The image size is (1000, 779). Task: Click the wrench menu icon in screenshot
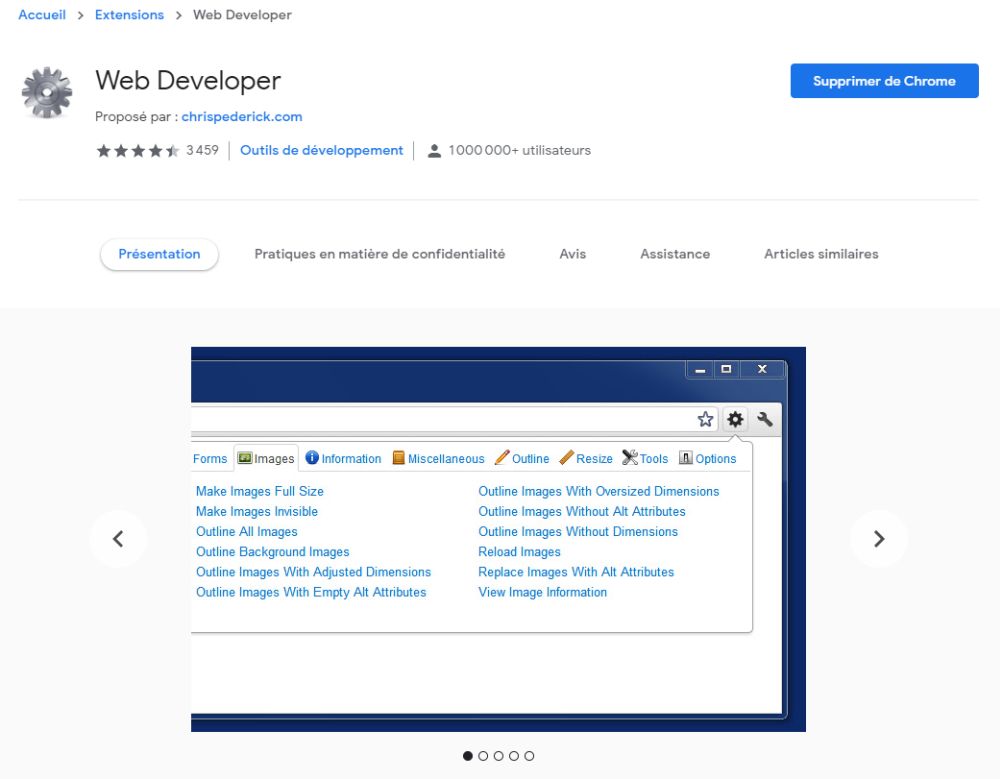(x=765, y=419)
